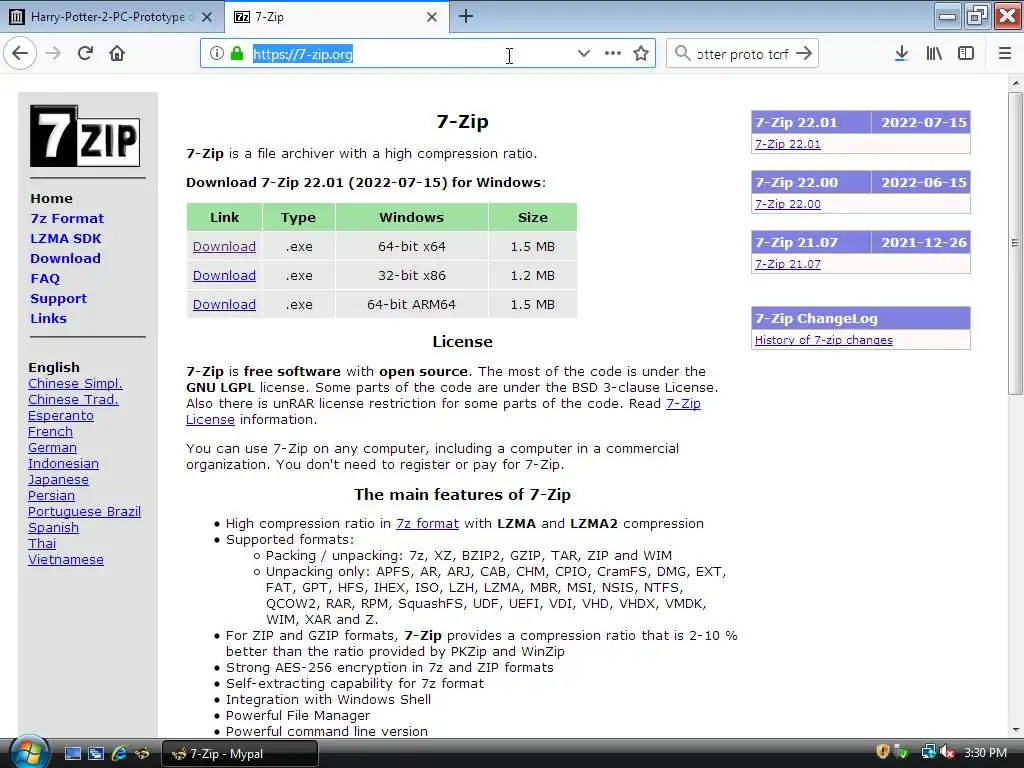Click the scrollbar down arrow
The width and height of the screenshot is (1024, 768).
pyautogui.click(x=1016, y=730)
